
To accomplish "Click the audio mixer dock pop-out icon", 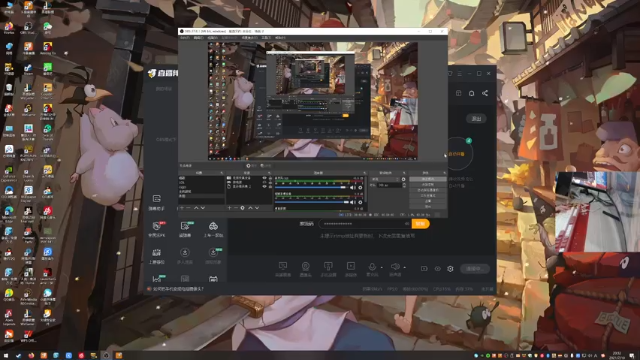I will click(x=364, y=173).
